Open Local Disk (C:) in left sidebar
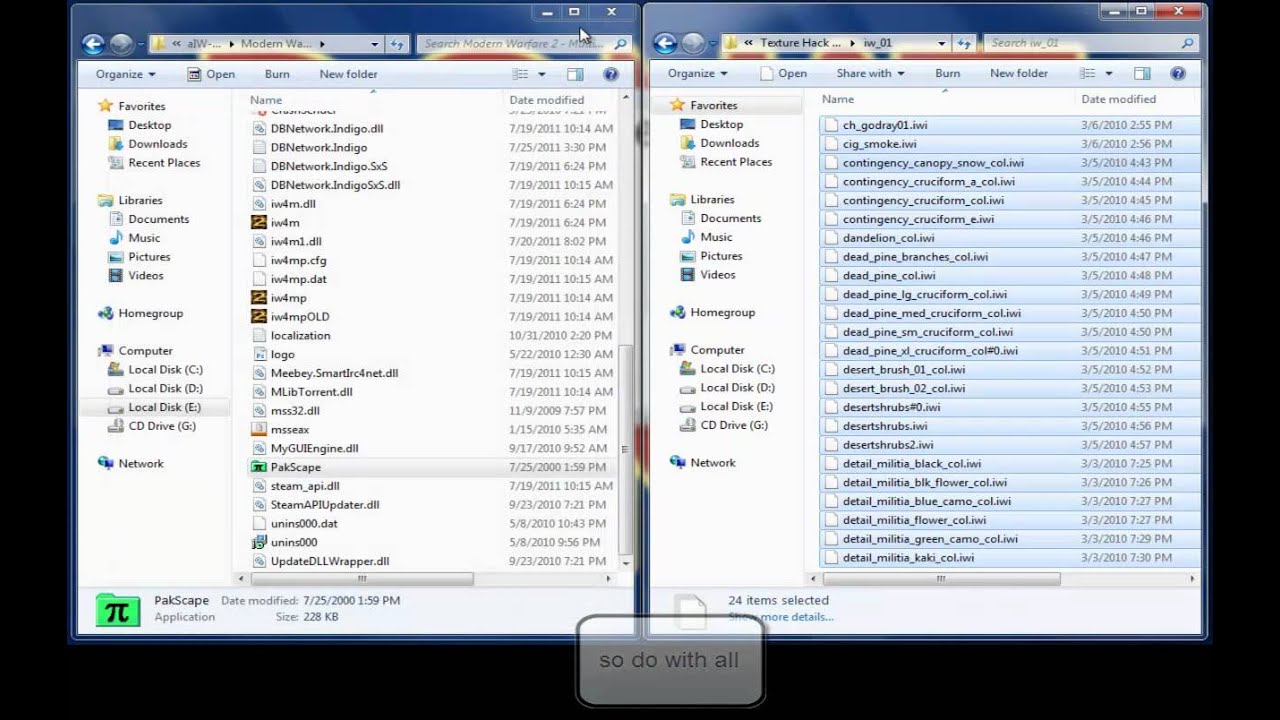The height and width of the screenshot is (720, 1280). pyautogui.click(x=165, y=370)
